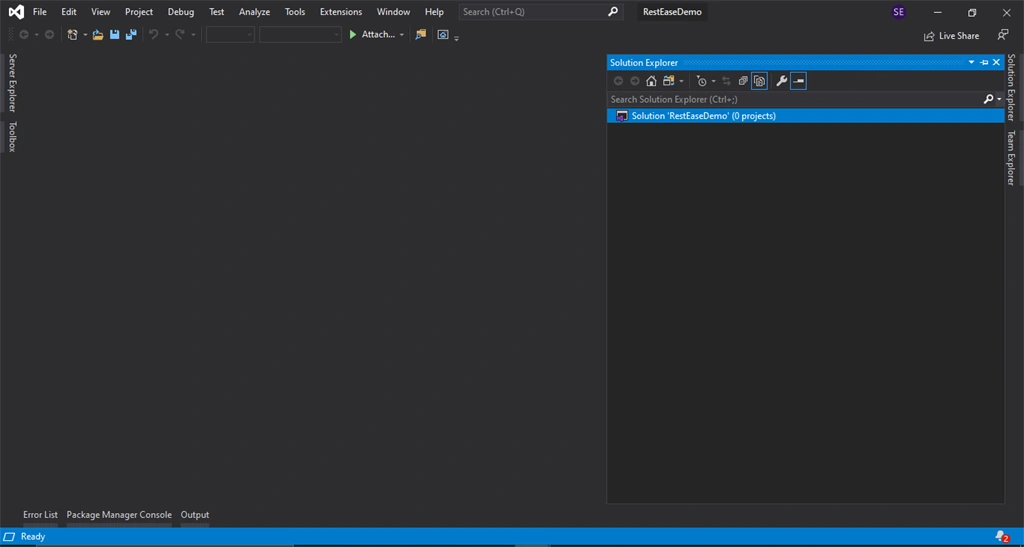Screen dimensions: 1024x547
Task: Open the Solution Explorer search options dropdown
Action: [999, 99]
